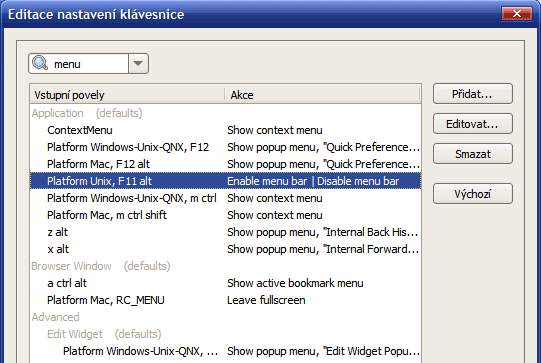Select Edit Widget (defaults) section row
This screenshot has height=363, width=541.
coord(225,334)
